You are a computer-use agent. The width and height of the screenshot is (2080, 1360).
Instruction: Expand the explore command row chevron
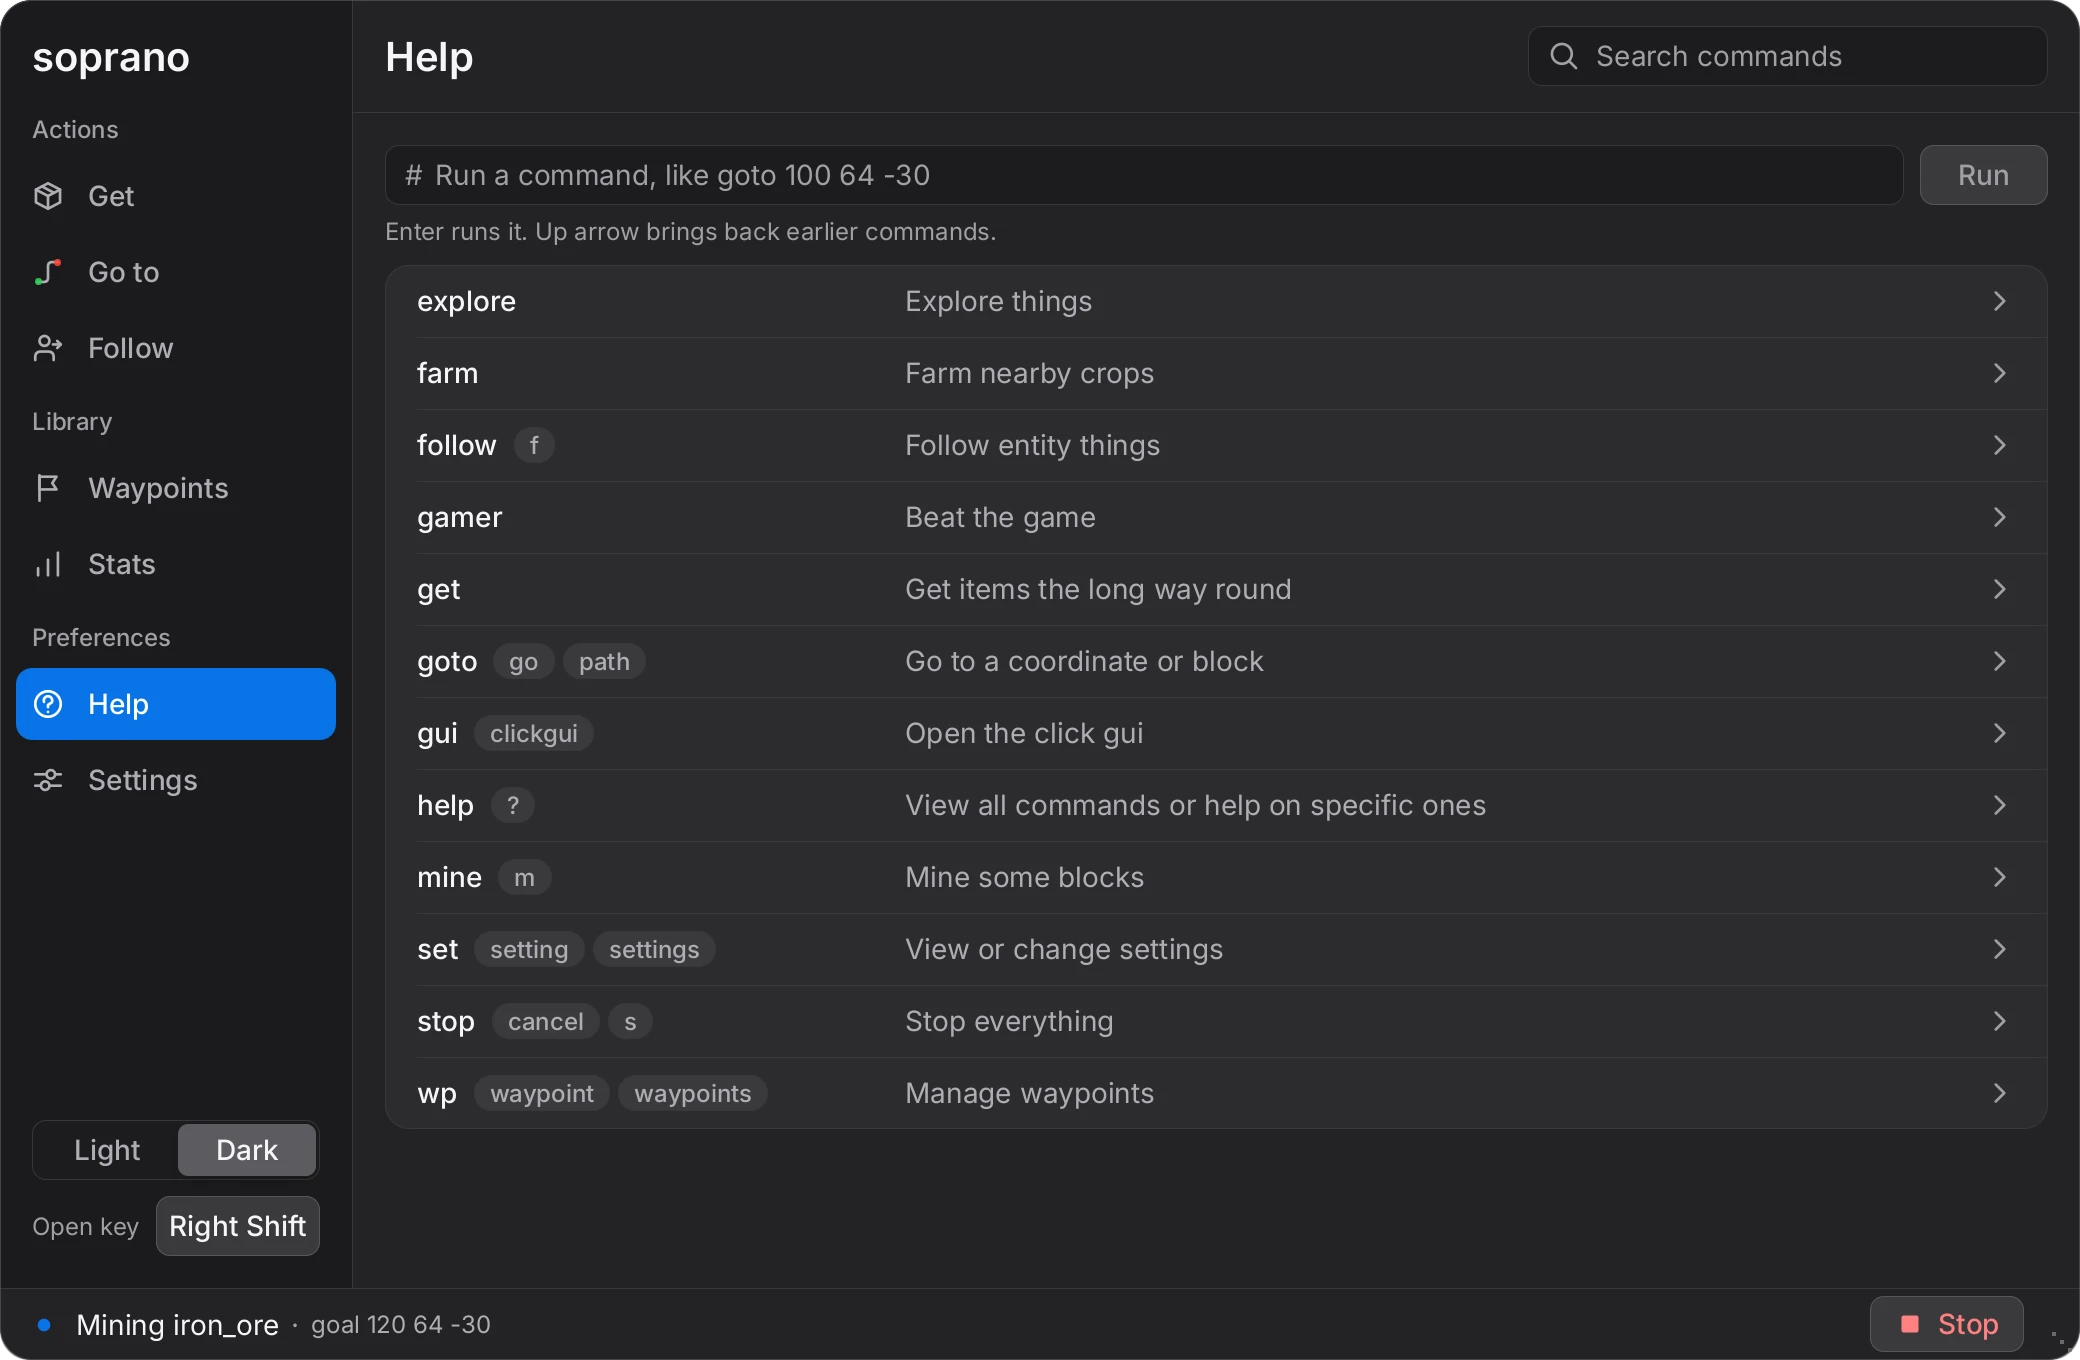click(1999, 301)
